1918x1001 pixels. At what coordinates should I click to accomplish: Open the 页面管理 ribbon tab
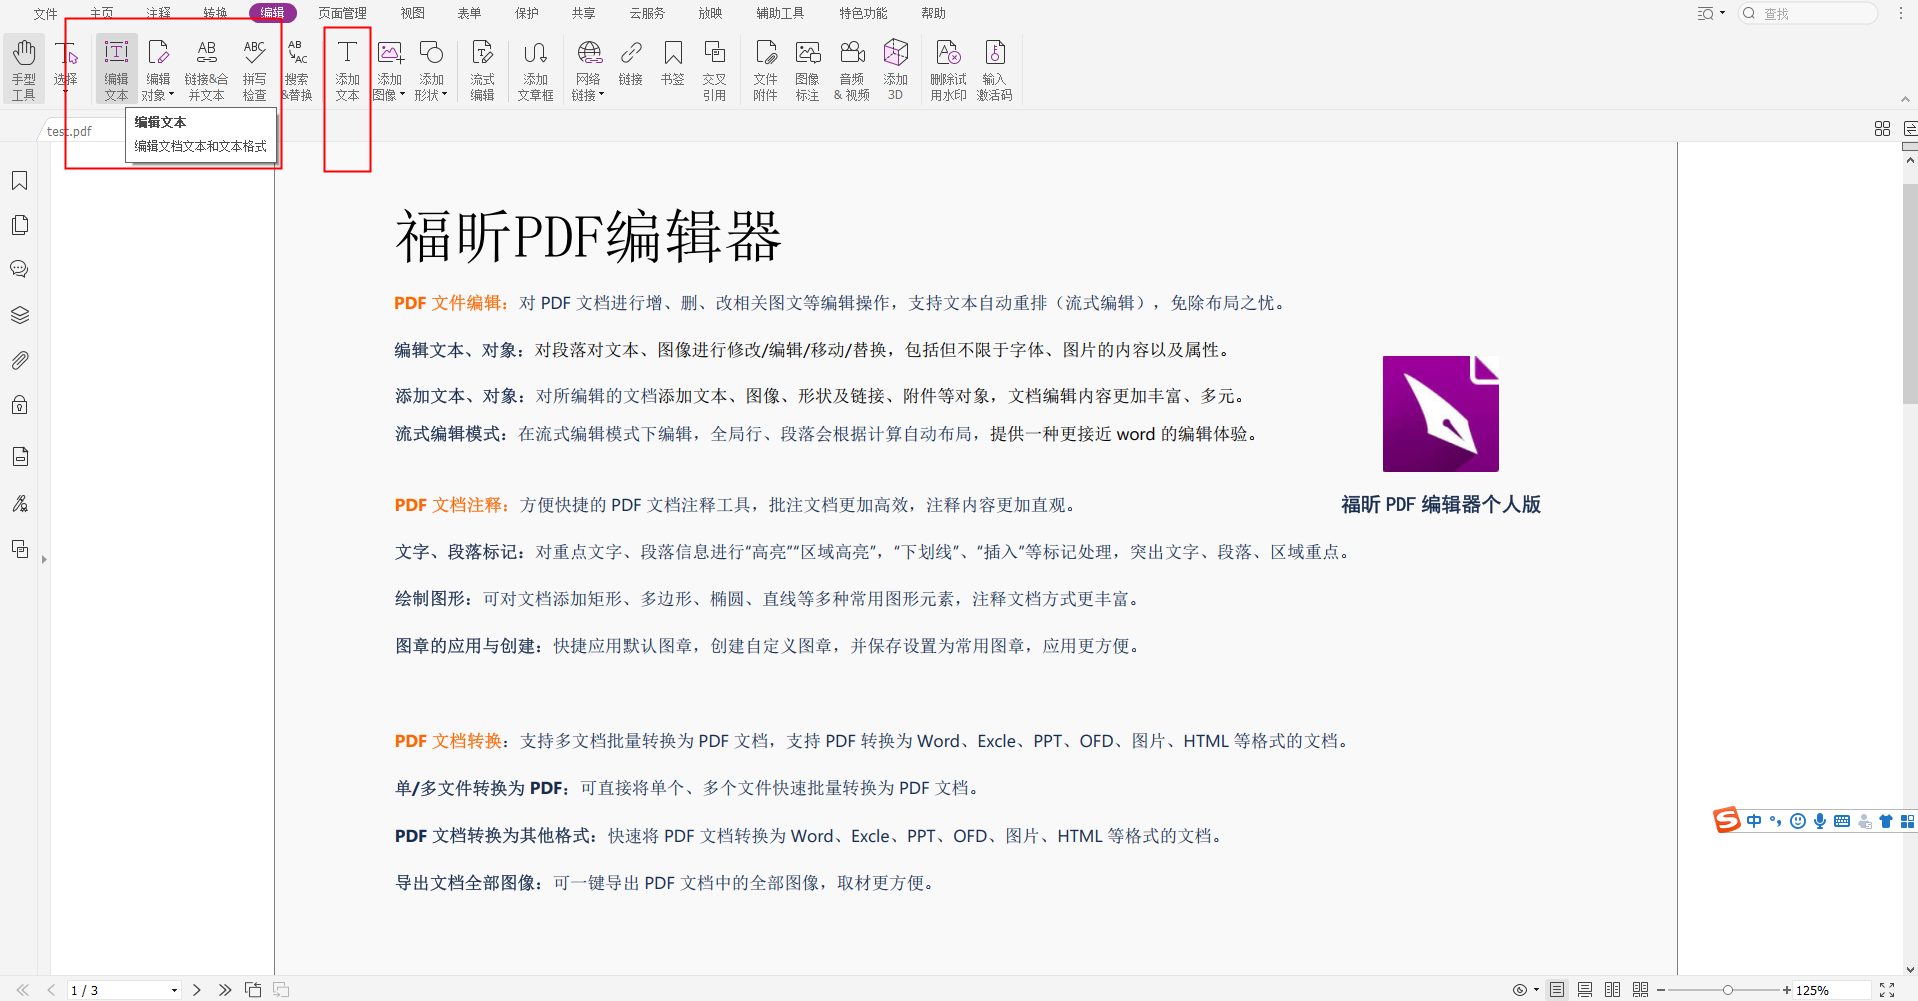pyautogui.click(x=342, y=13)
